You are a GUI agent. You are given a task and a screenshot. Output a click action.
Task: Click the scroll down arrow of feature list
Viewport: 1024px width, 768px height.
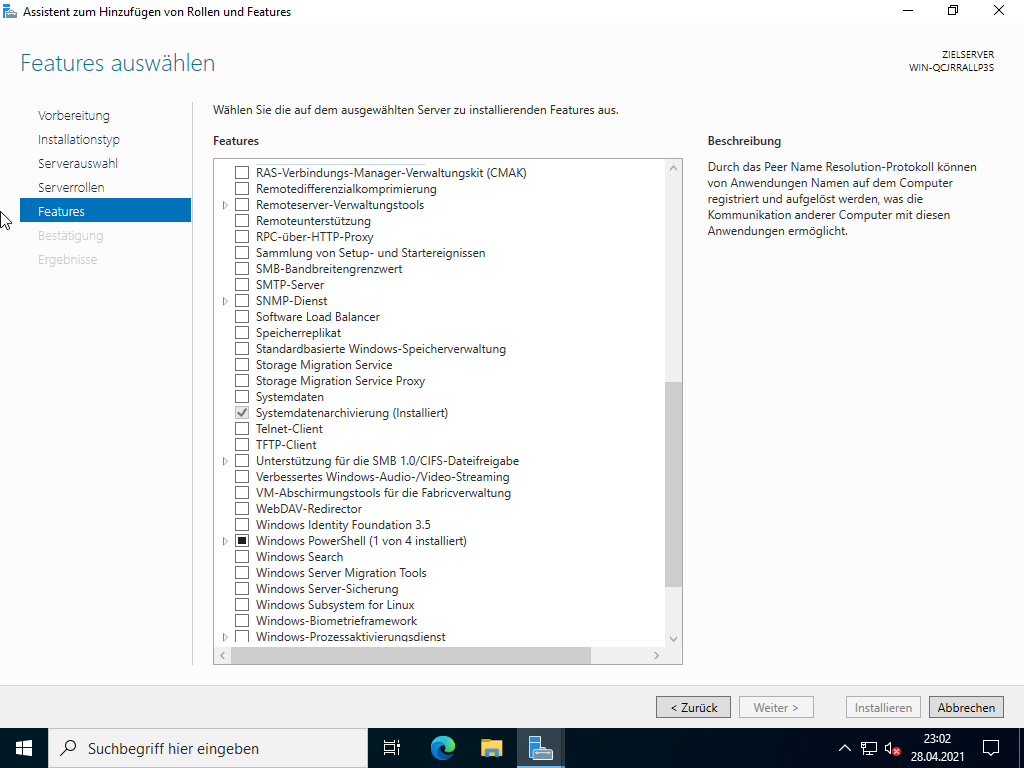[x=673, y=639]
